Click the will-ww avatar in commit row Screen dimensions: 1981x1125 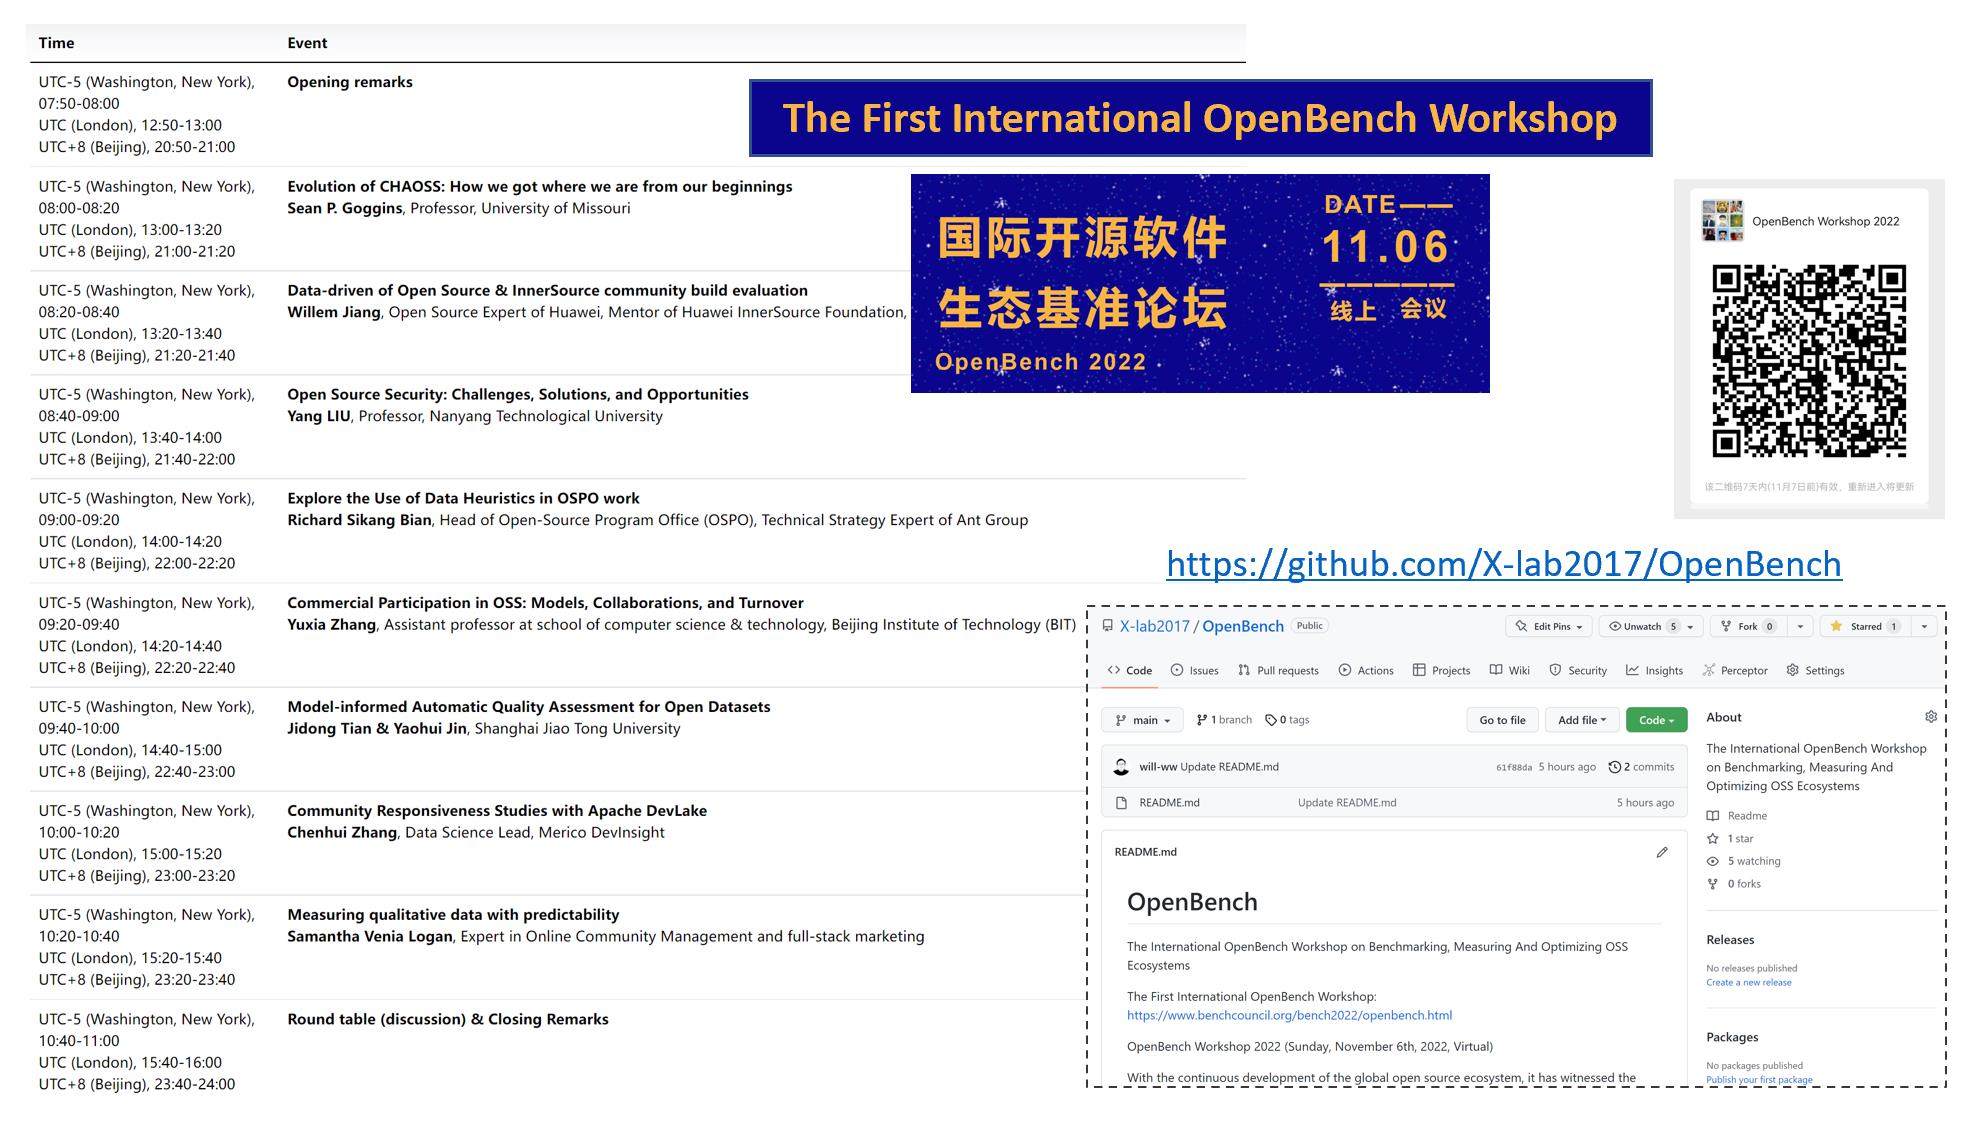coord(1121,767)
